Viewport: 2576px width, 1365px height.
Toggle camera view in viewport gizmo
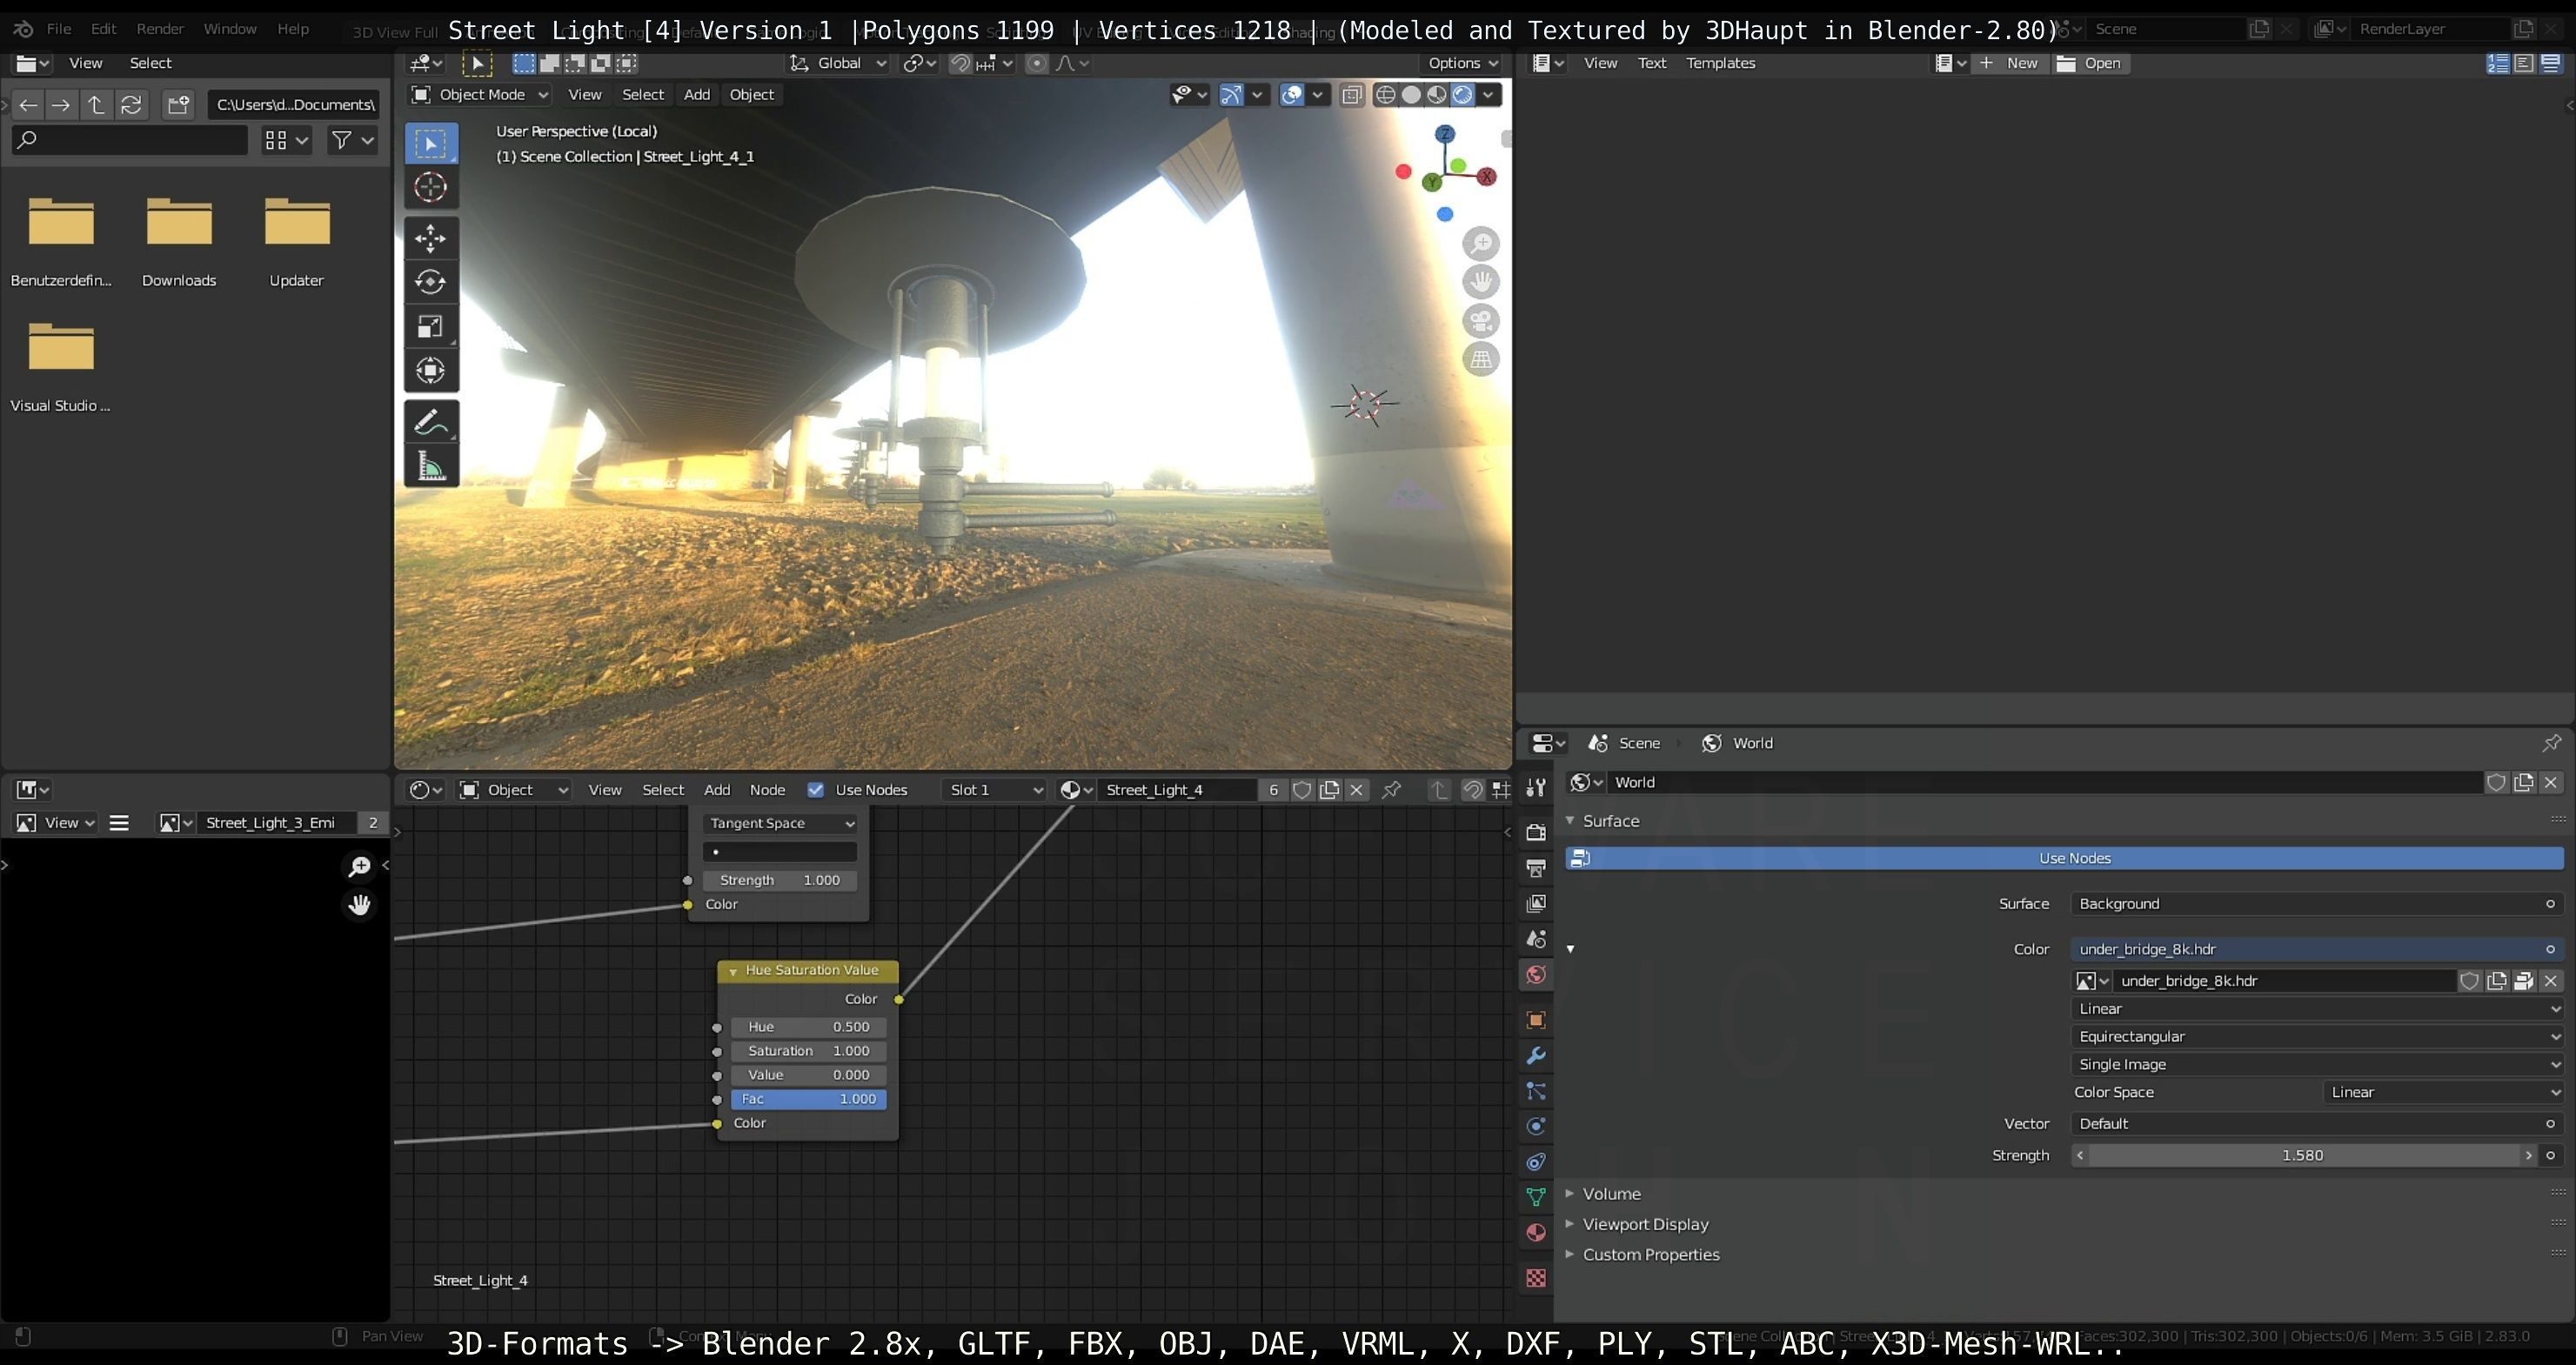click(1481, 322)
